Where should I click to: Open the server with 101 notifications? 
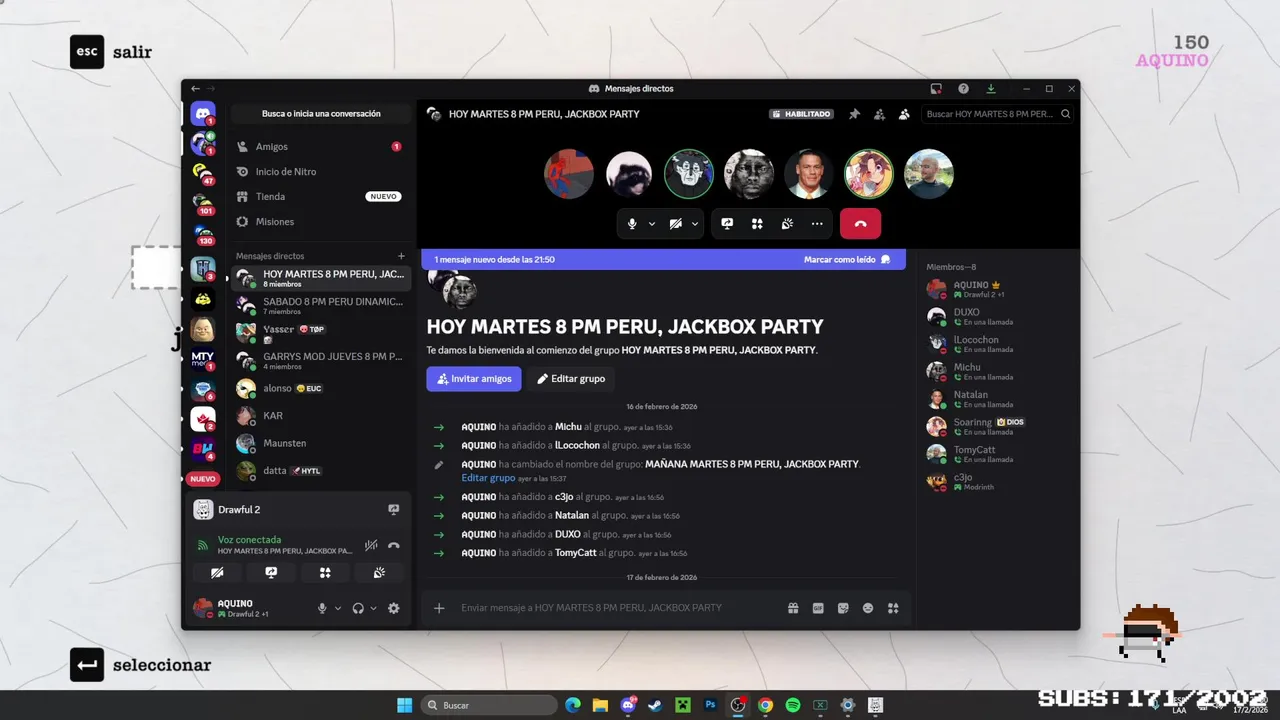[203, 203]
